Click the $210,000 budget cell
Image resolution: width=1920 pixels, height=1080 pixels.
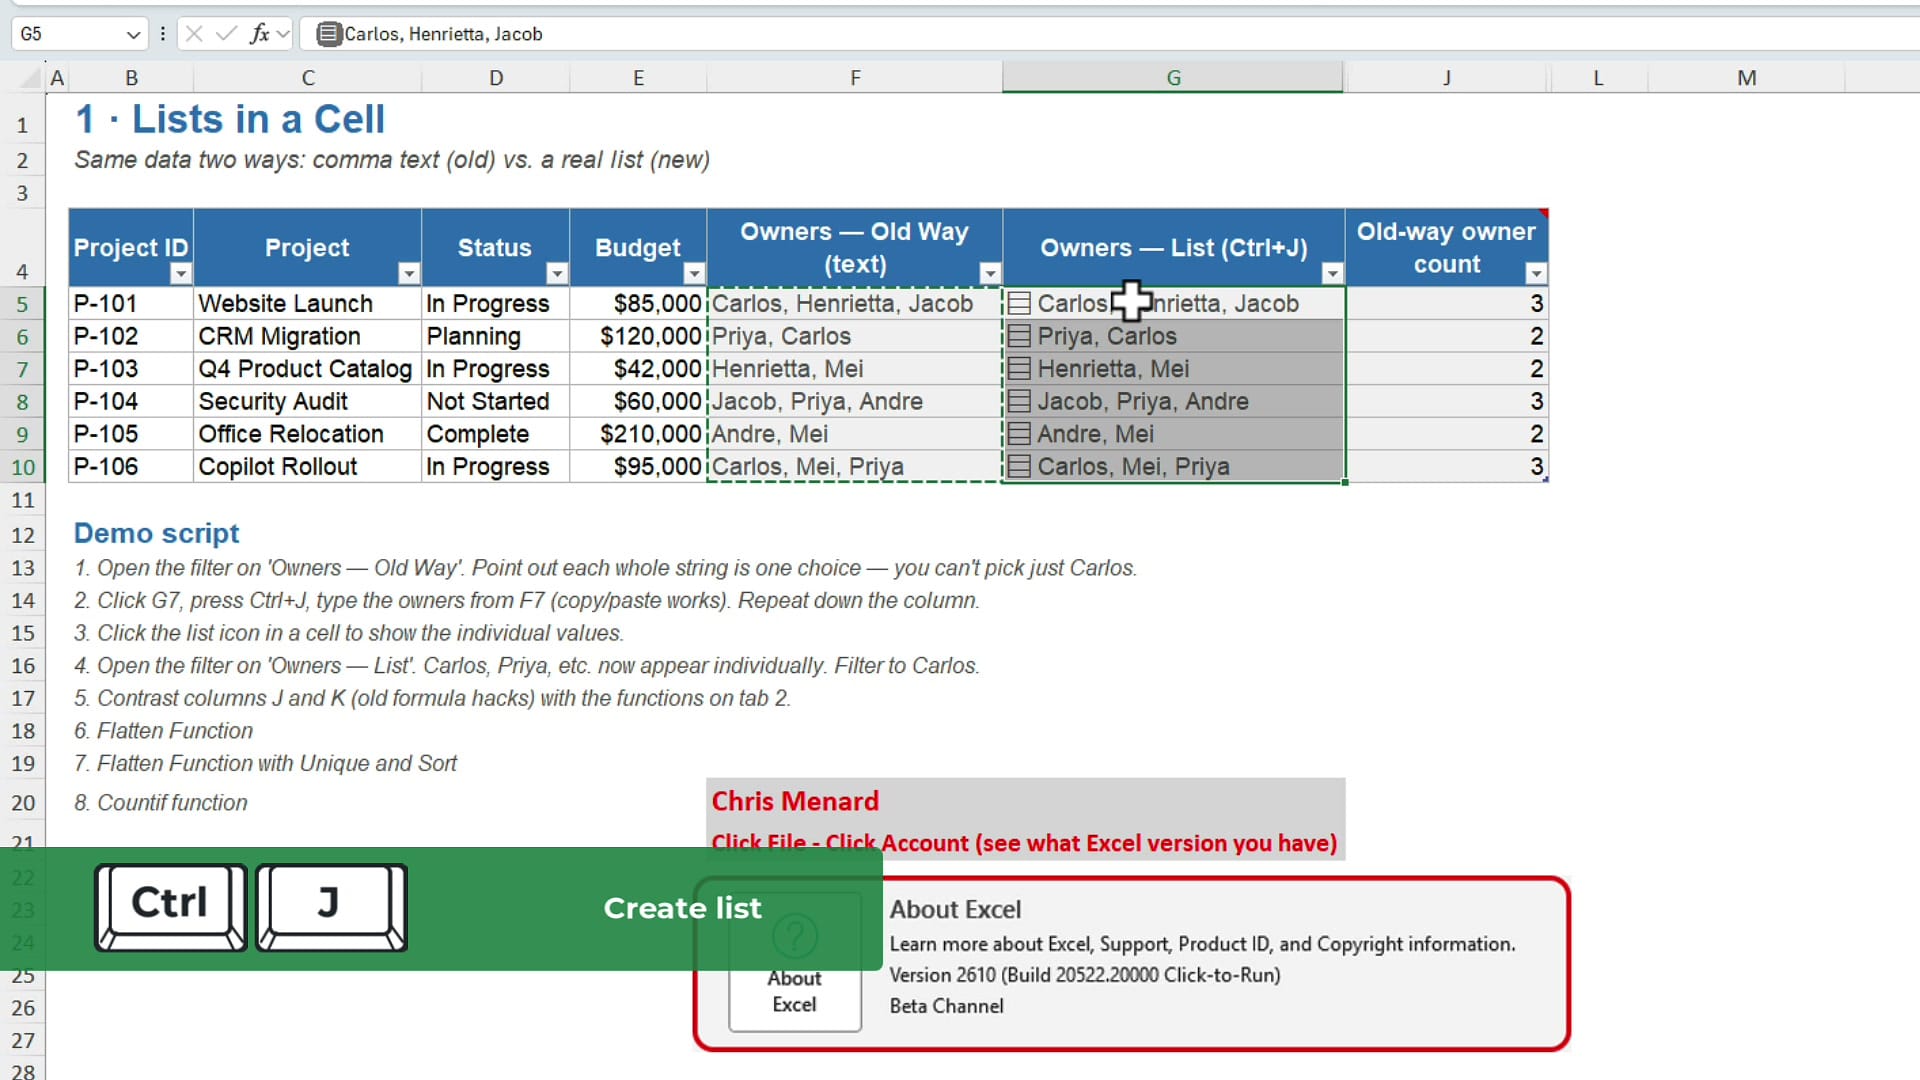coord(638,434)
